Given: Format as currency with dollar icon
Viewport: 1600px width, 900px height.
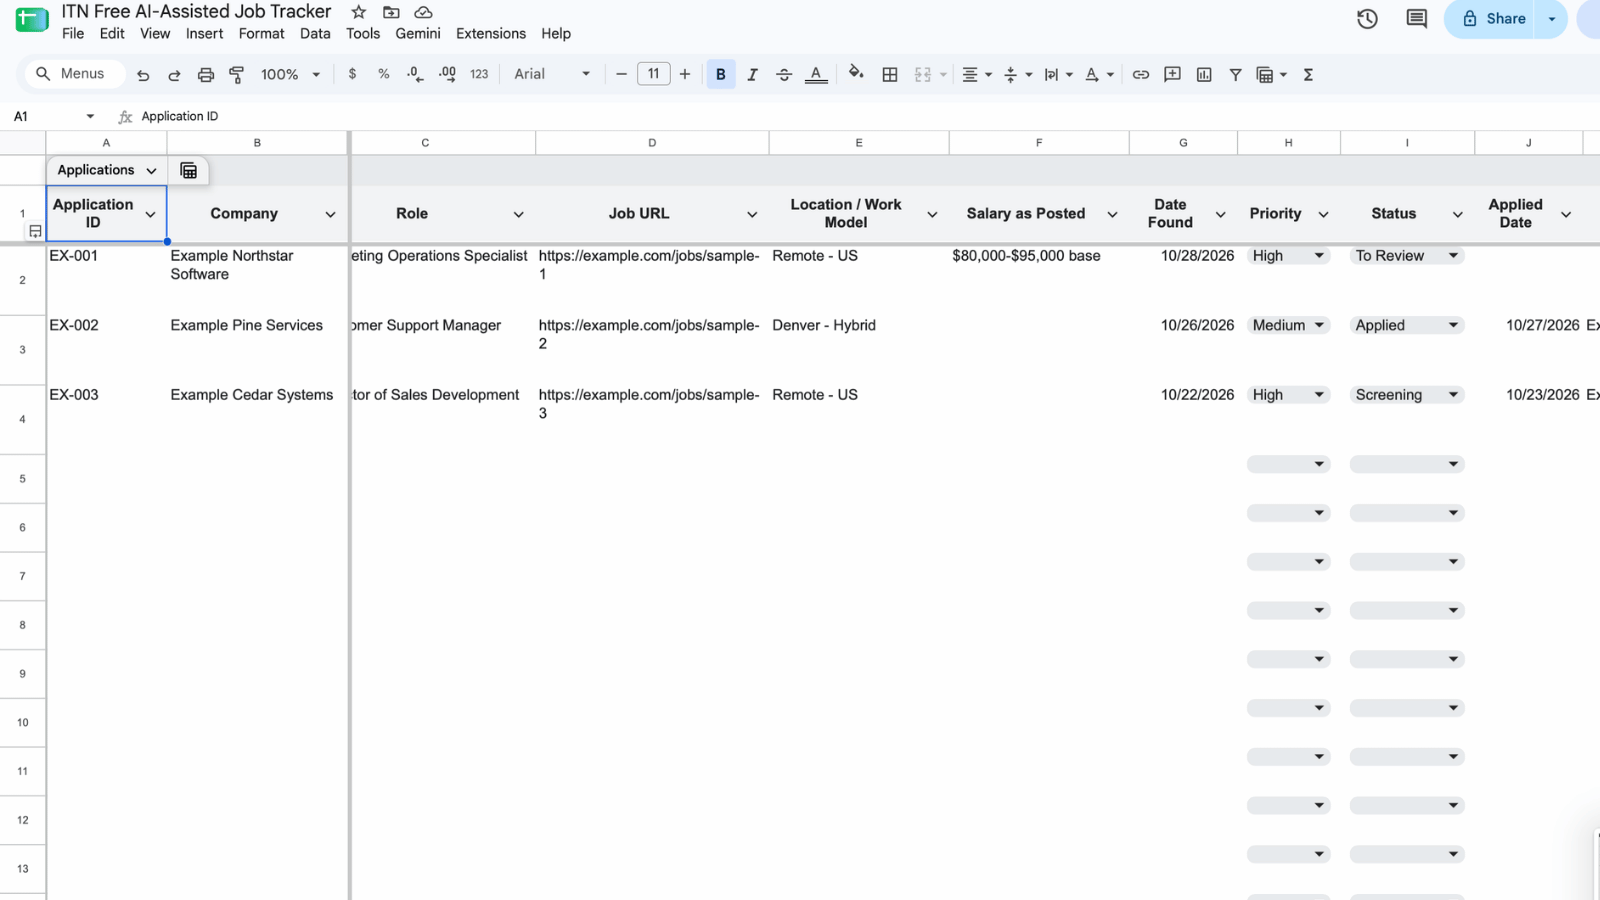Looking at the screenshot, I should [x=352, y=74].
